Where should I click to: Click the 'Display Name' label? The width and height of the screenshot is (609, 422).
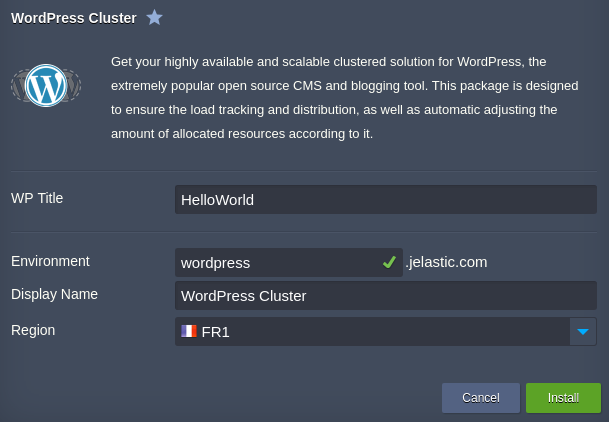click(54, 294)
